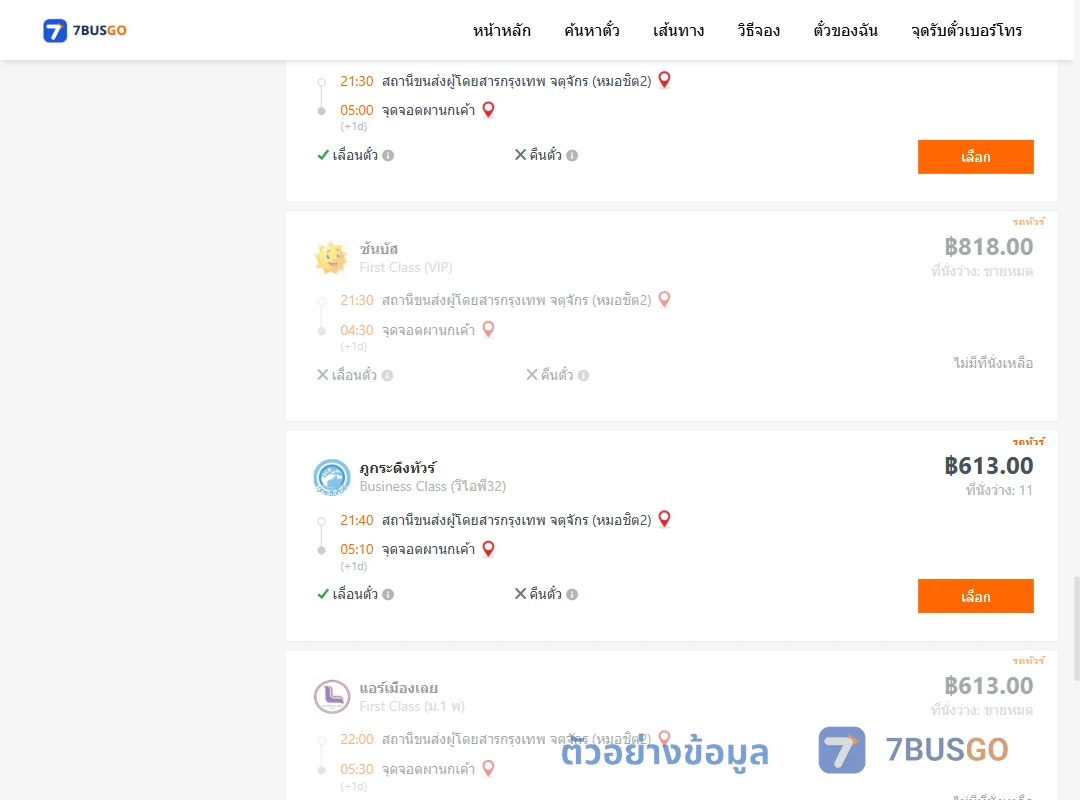Click map pin next to 05:10 จุดจอดผานกเค้า
Viewport: 1080px width, 800px height.
[x=488, y=548]
